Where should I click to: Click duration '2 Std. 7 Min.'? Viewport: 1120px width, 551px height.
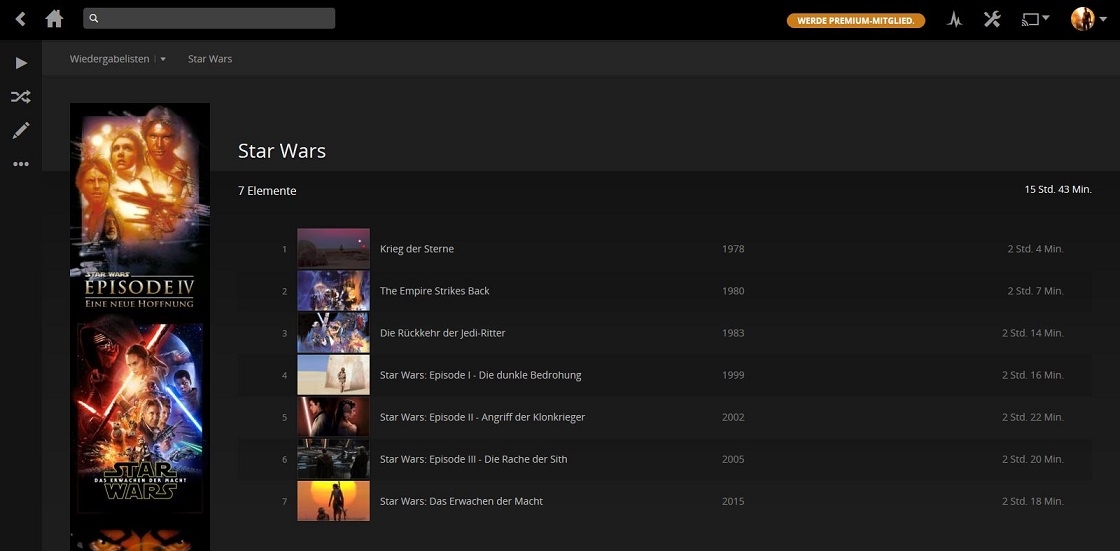[x=1035, y=291]
